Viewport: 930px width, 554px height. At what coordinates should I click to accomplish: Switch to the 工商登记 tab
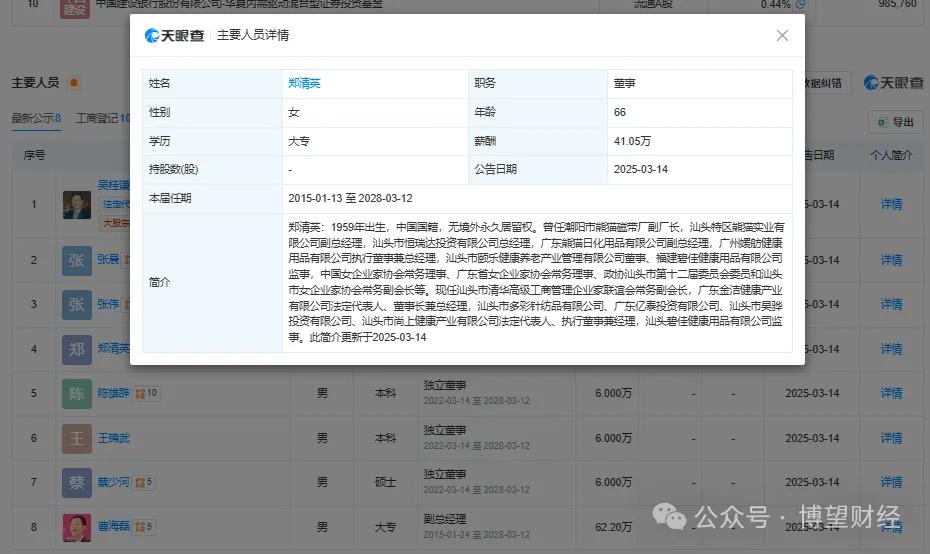click(103, 118)
